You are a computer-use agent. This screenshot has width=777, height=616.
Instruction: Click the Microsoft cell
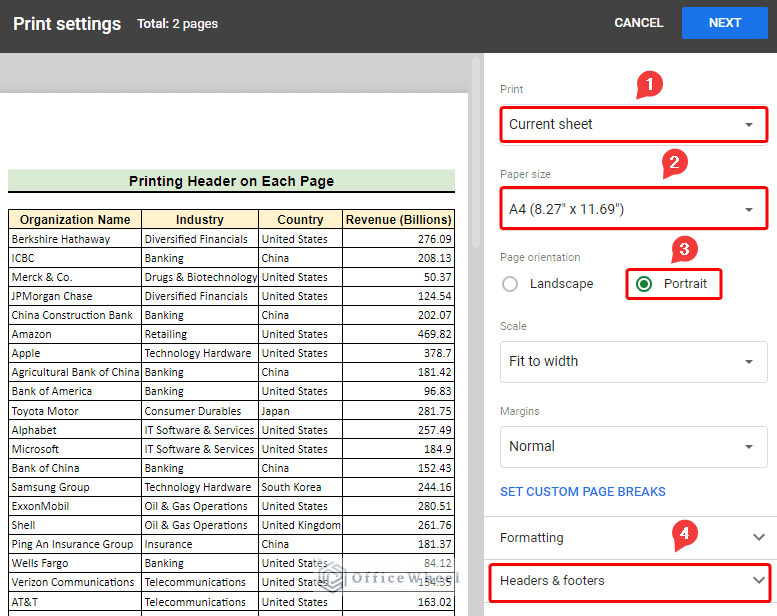click(75, 449)
